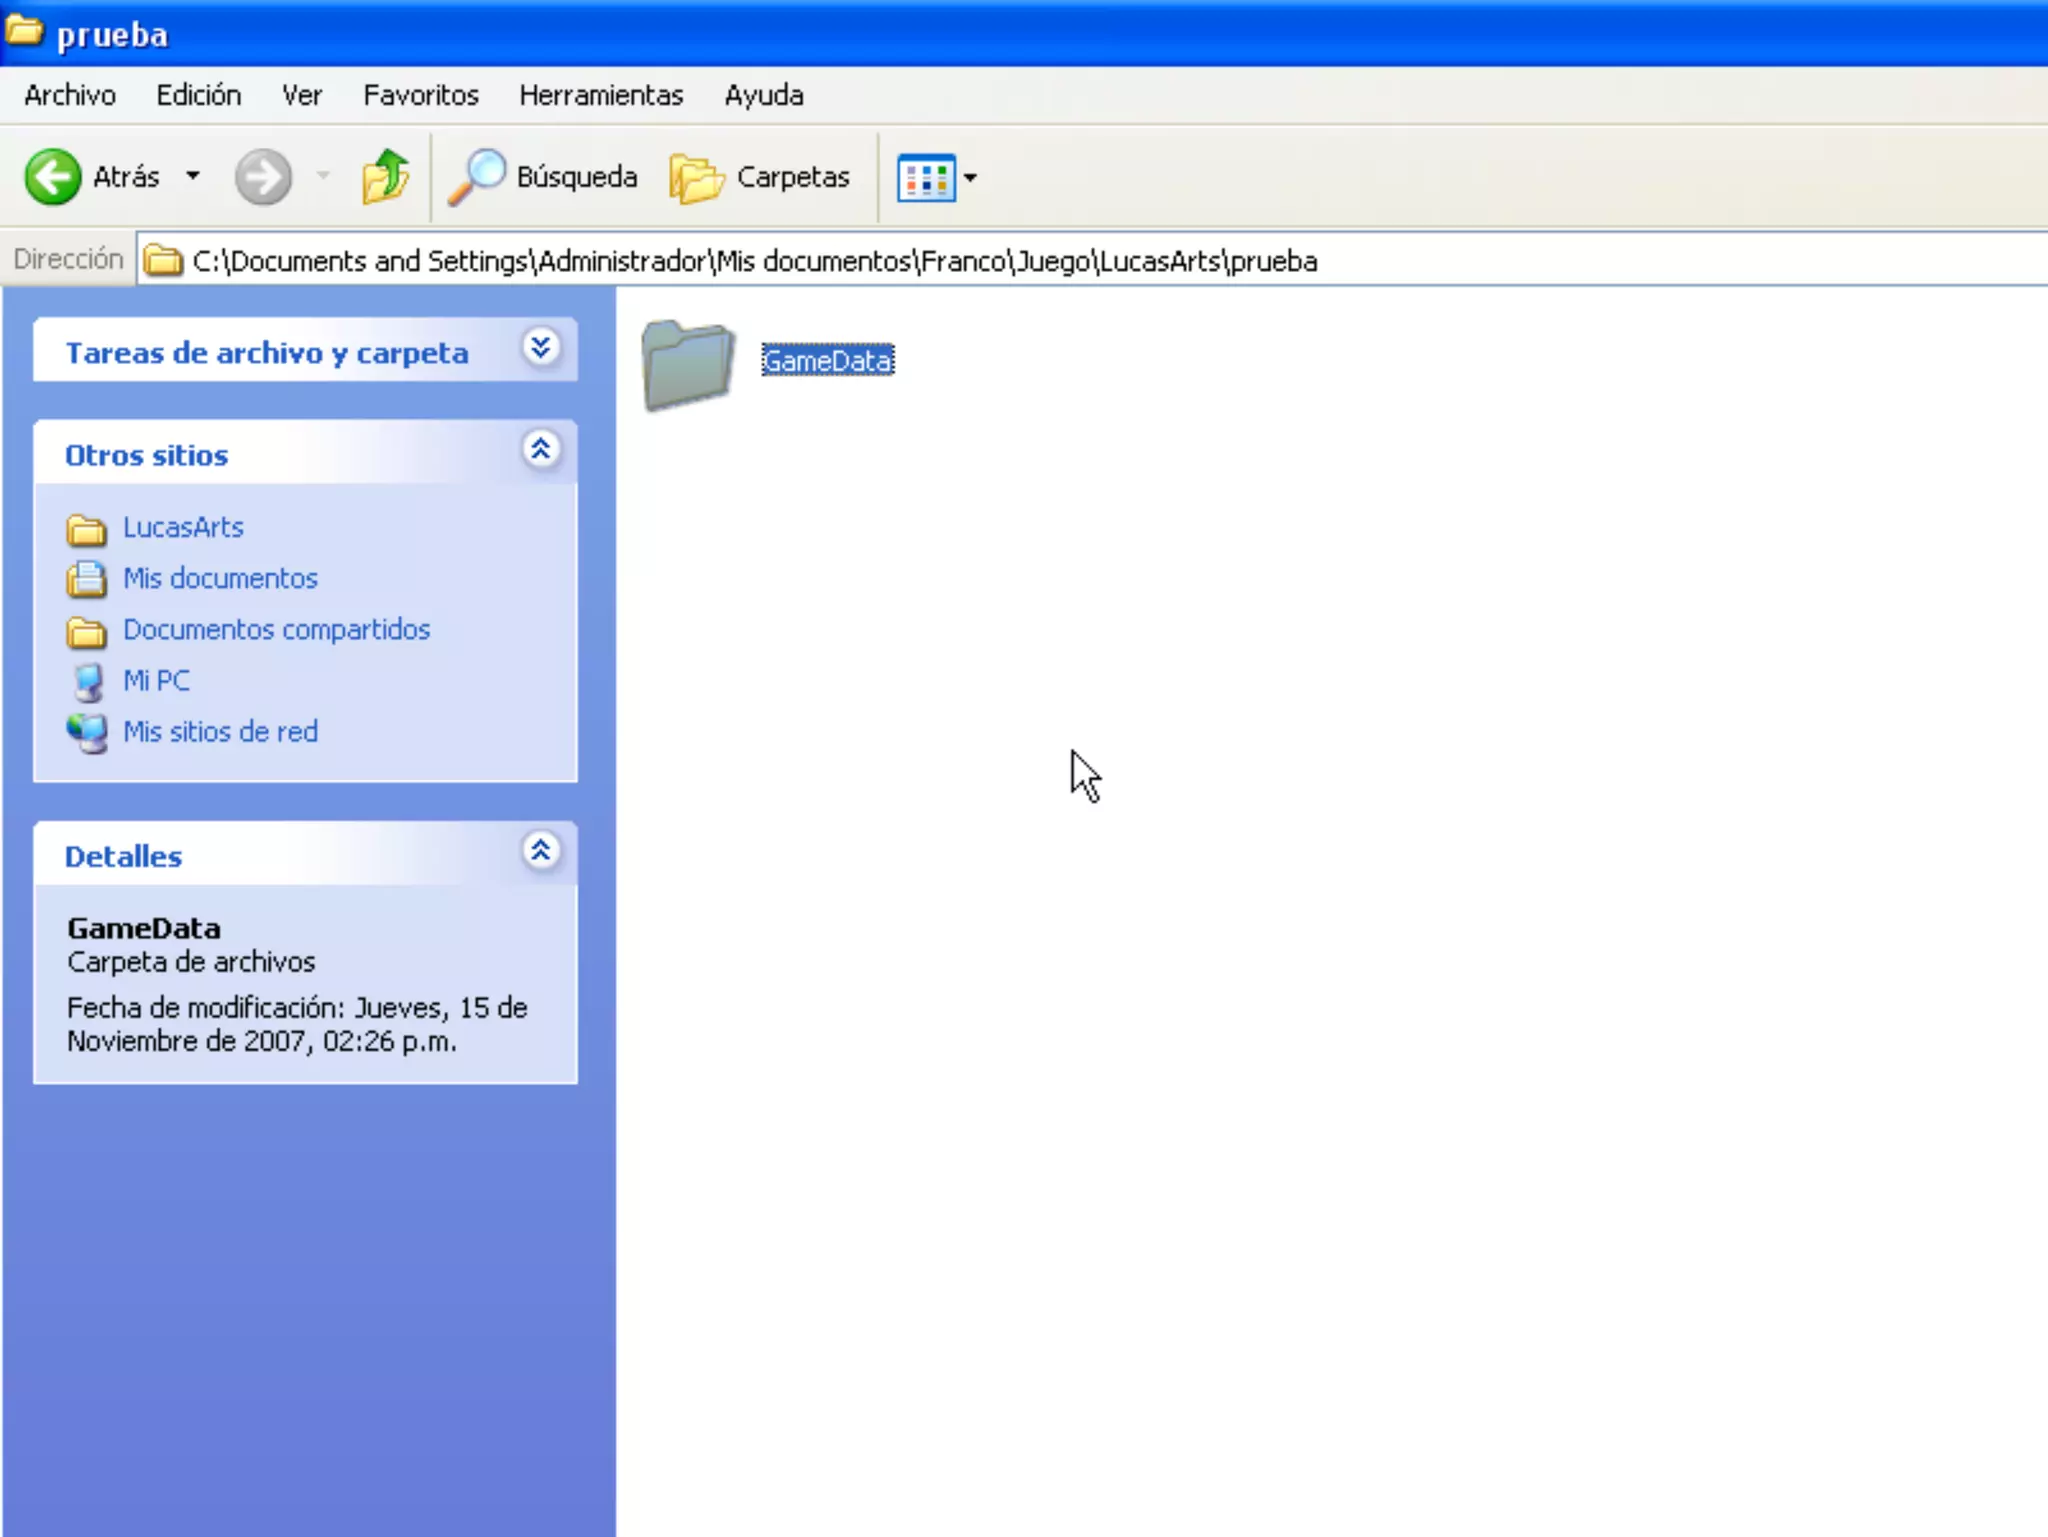This screenshot has width=2048, height=1537.
Task: Click the green Atrás back arrow
Action: click(x=52, y=177)
